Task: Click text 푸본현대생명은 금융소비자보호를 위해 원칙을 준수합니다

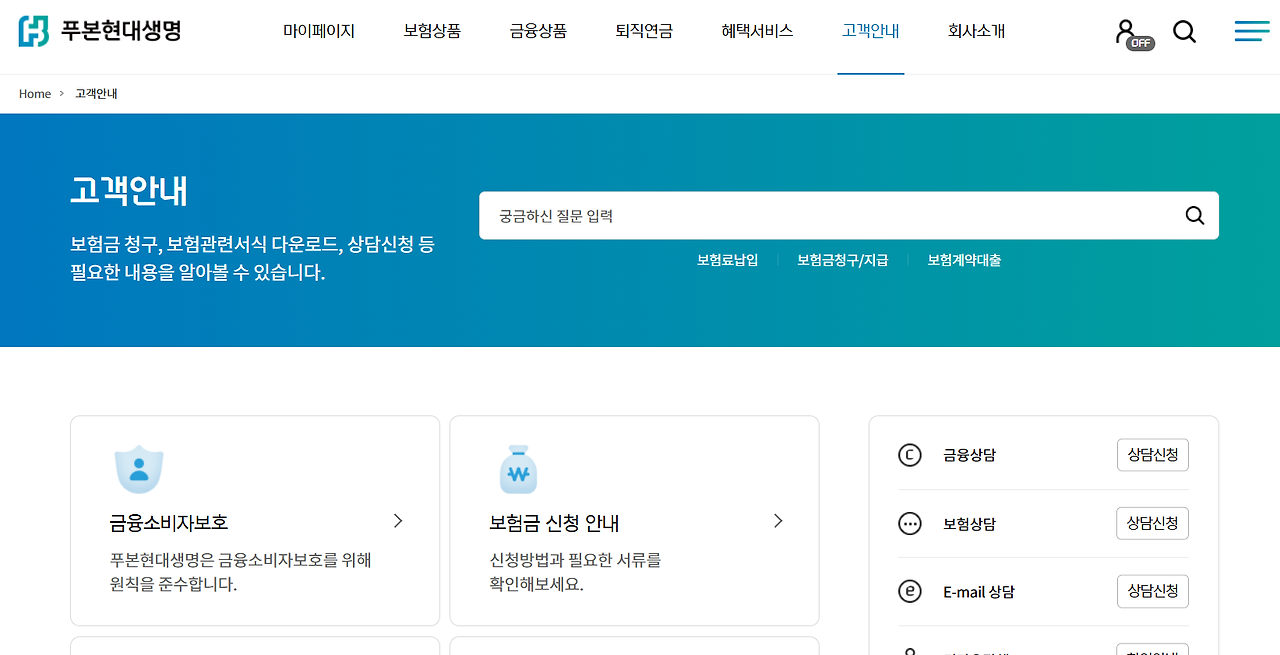Action: click(240, 572)
